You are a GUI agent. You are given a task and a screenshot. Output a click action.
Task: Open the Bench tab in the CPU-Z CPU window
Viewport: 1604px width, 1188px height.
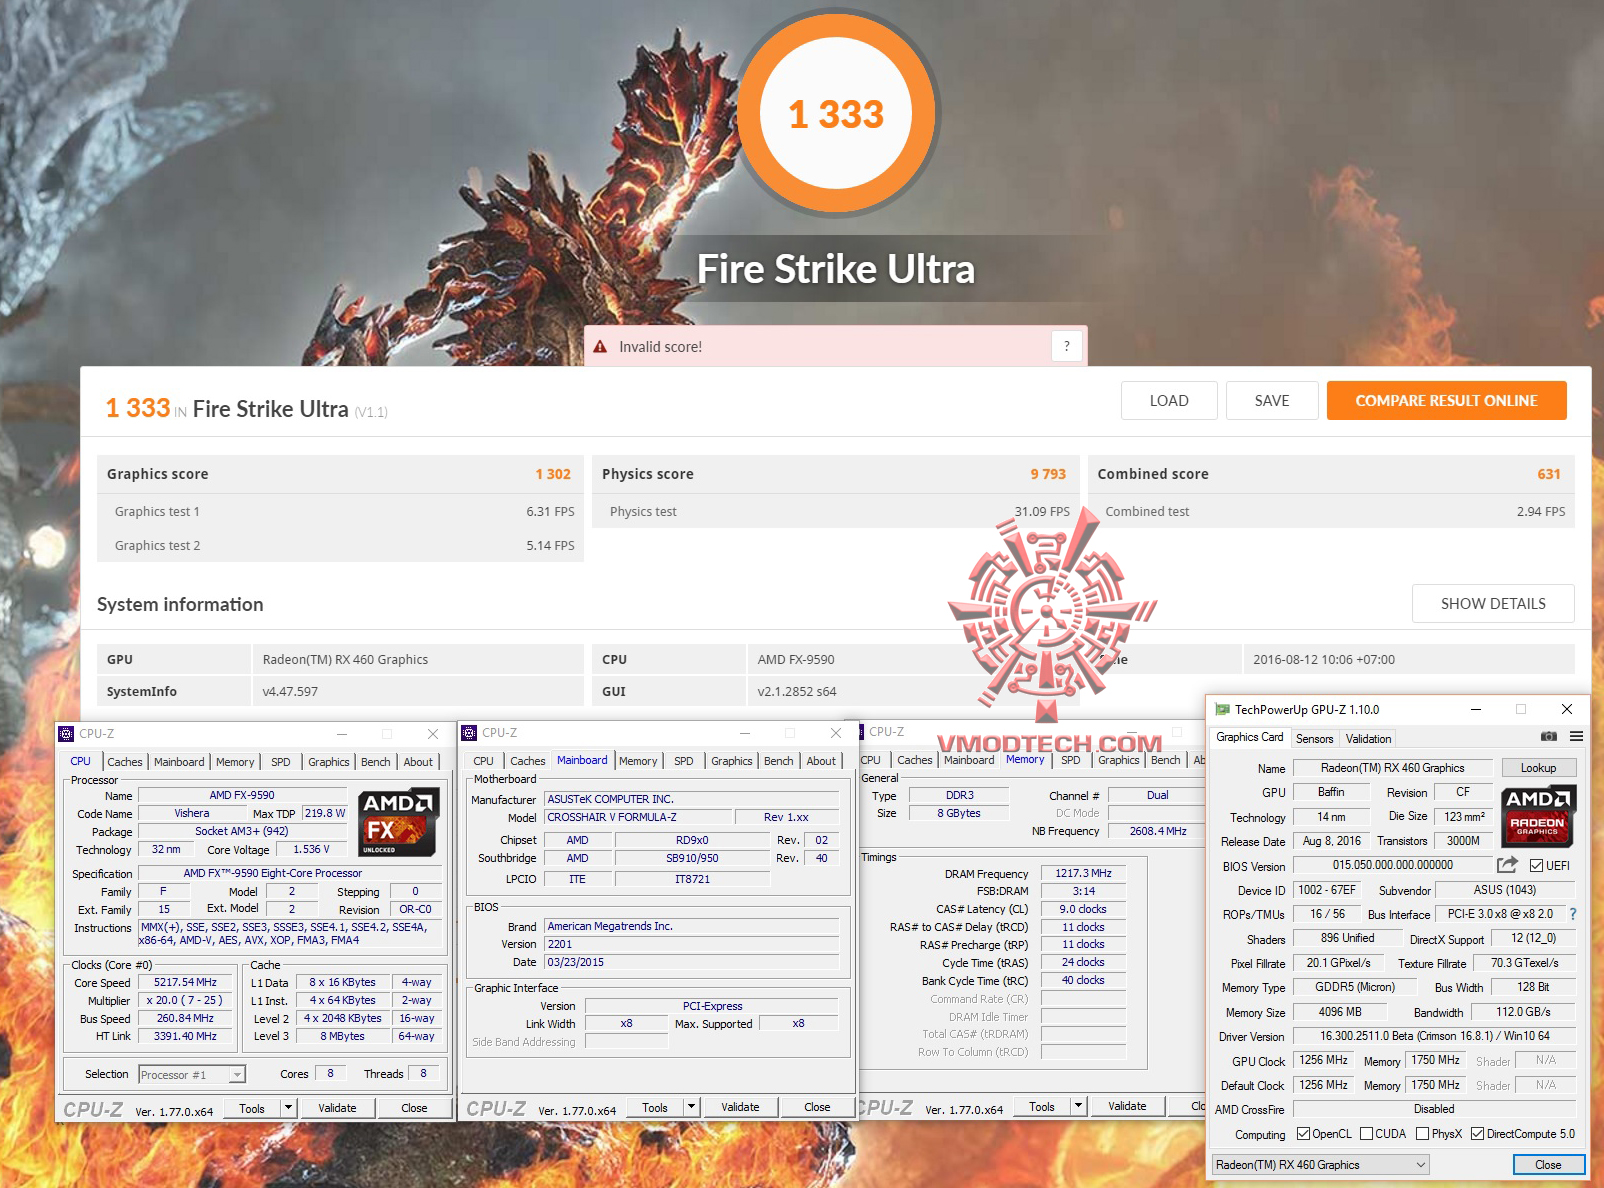pyautogui.click(x=376, y=762)
